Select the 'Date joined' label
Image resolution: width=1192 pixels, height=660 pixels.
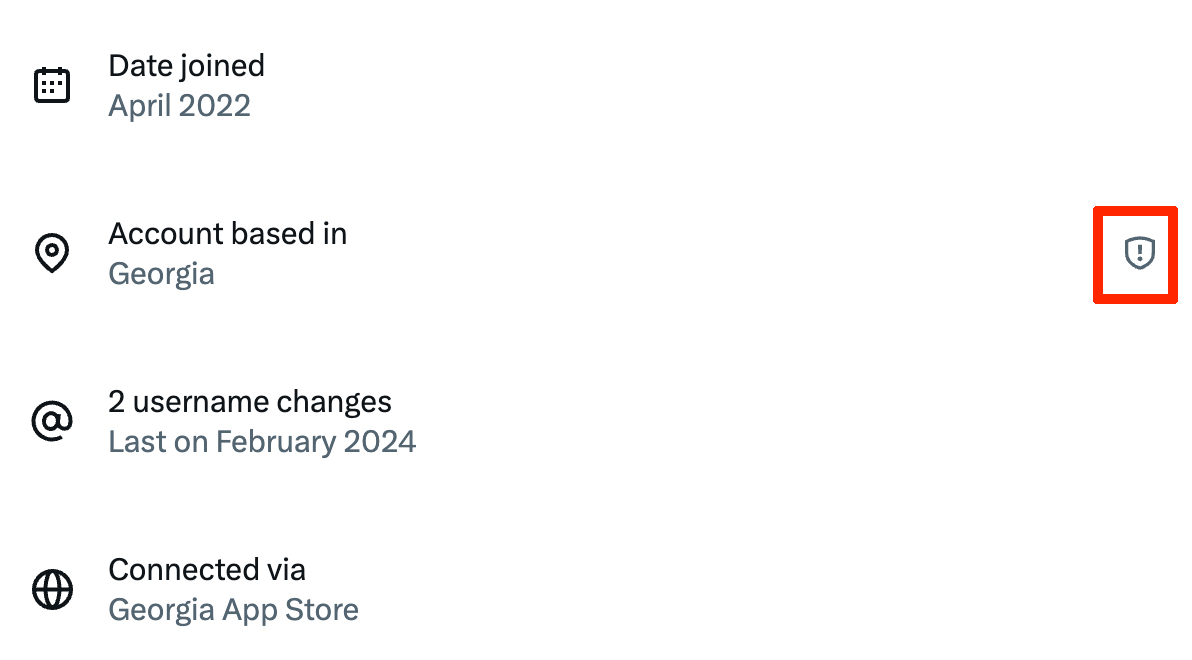186,66
